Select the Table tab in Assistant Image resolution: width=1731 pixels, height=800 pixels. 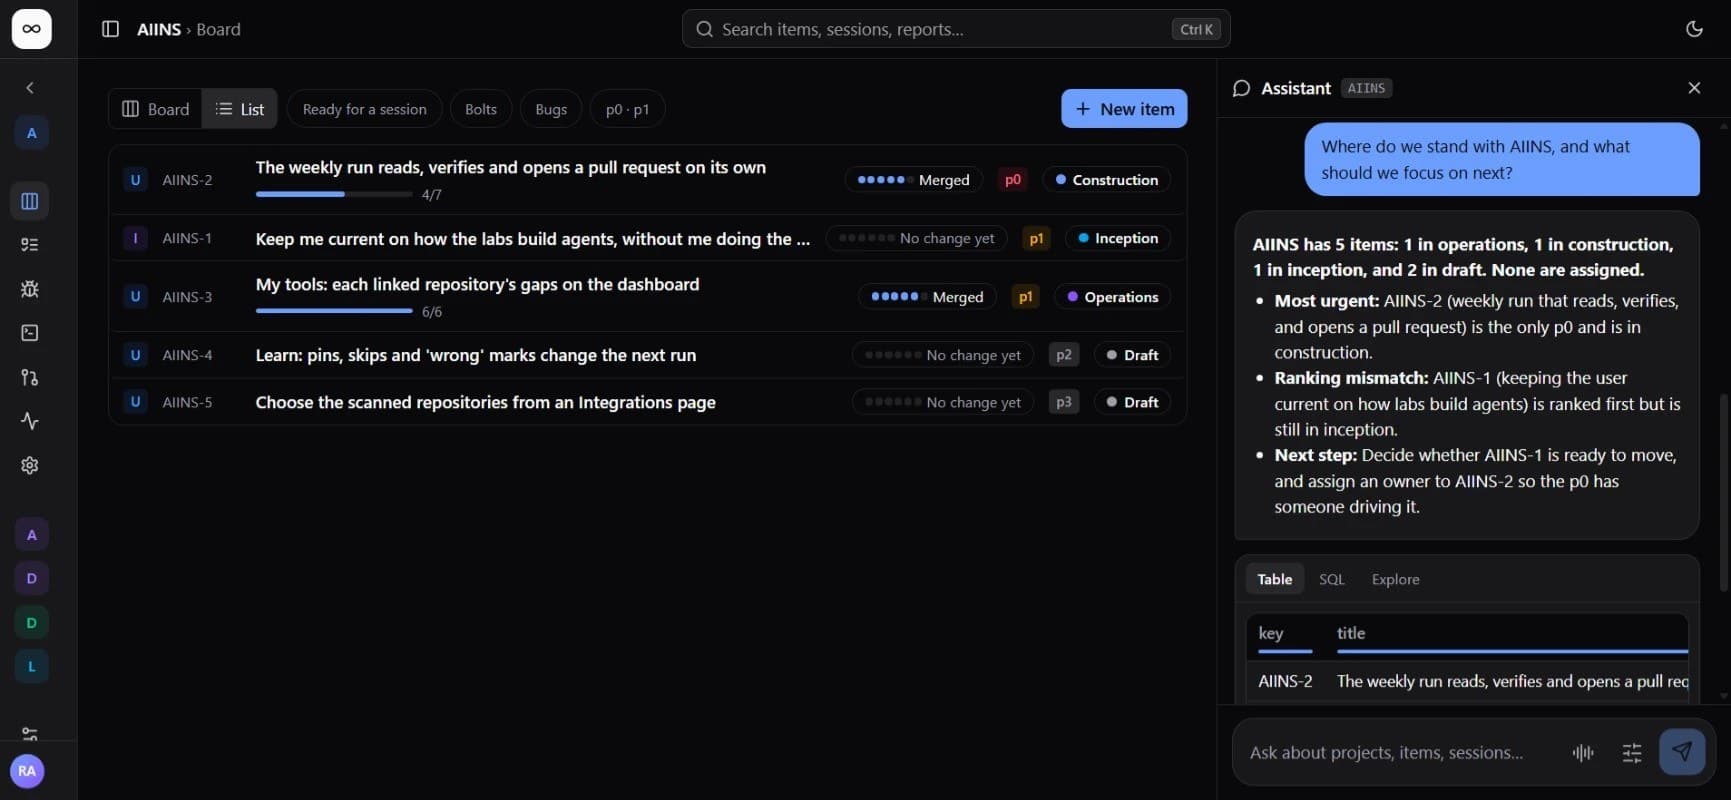(x=1274, y=579)
